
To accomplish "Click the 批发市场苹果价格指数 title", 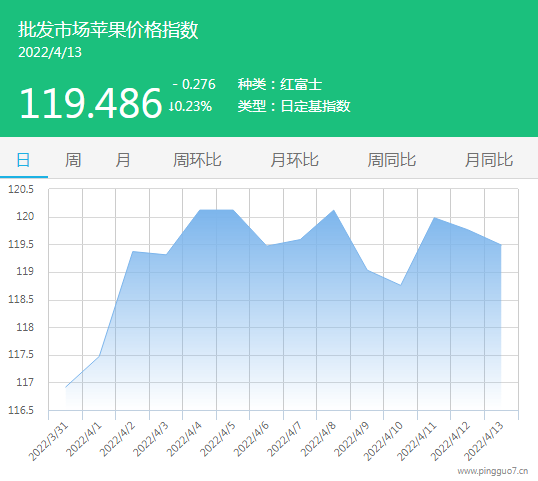I will pyautogui.click(x=108, y=30).
